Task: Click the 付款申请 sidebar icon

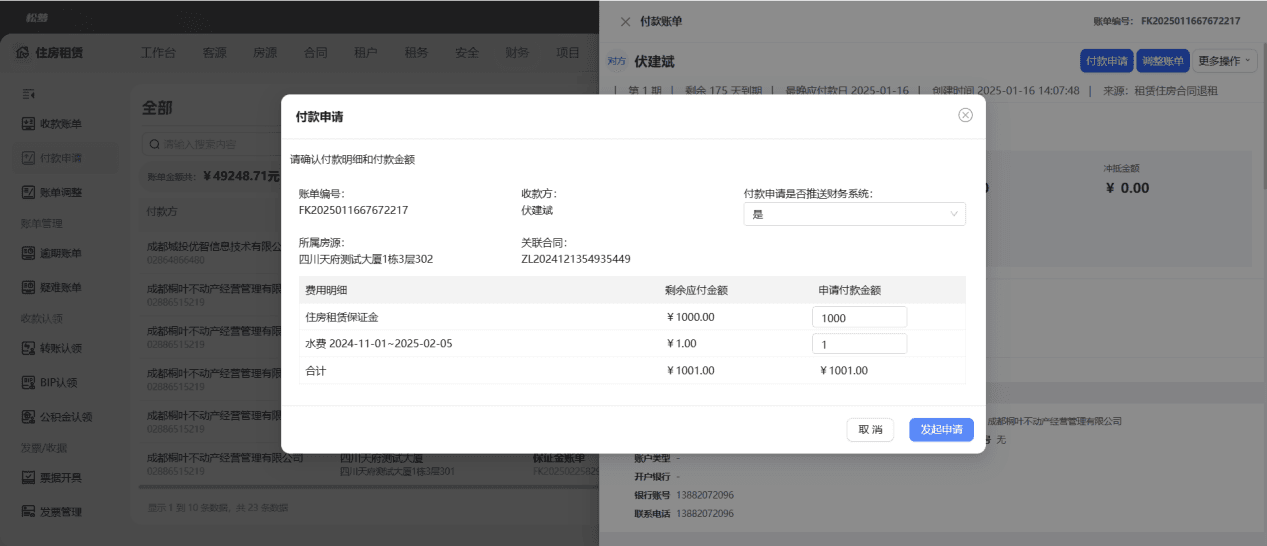Action: point(29,158)
